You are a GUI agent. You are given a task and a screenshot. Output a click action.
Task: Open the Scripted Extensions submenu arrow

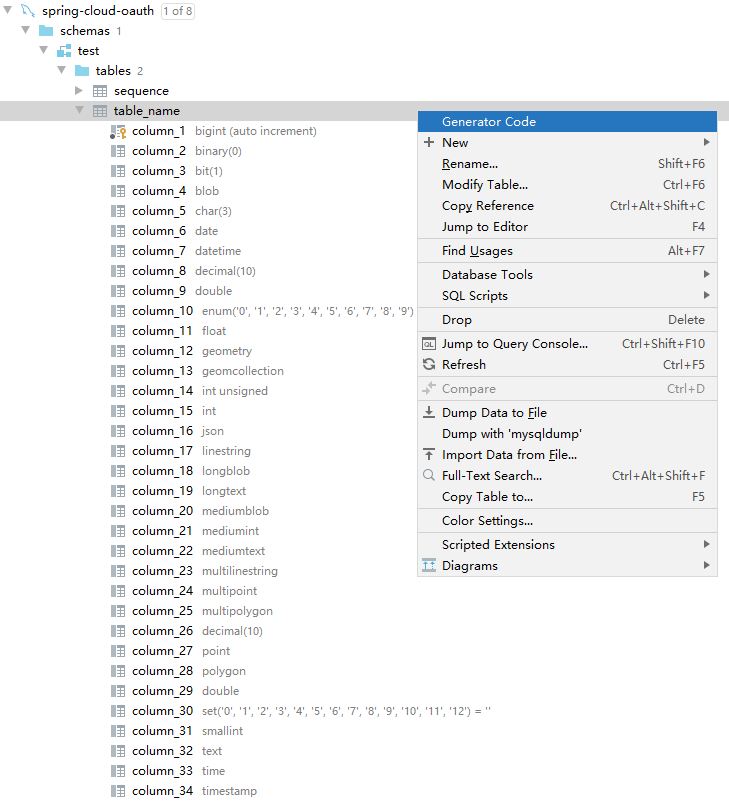tap(706, 544)
